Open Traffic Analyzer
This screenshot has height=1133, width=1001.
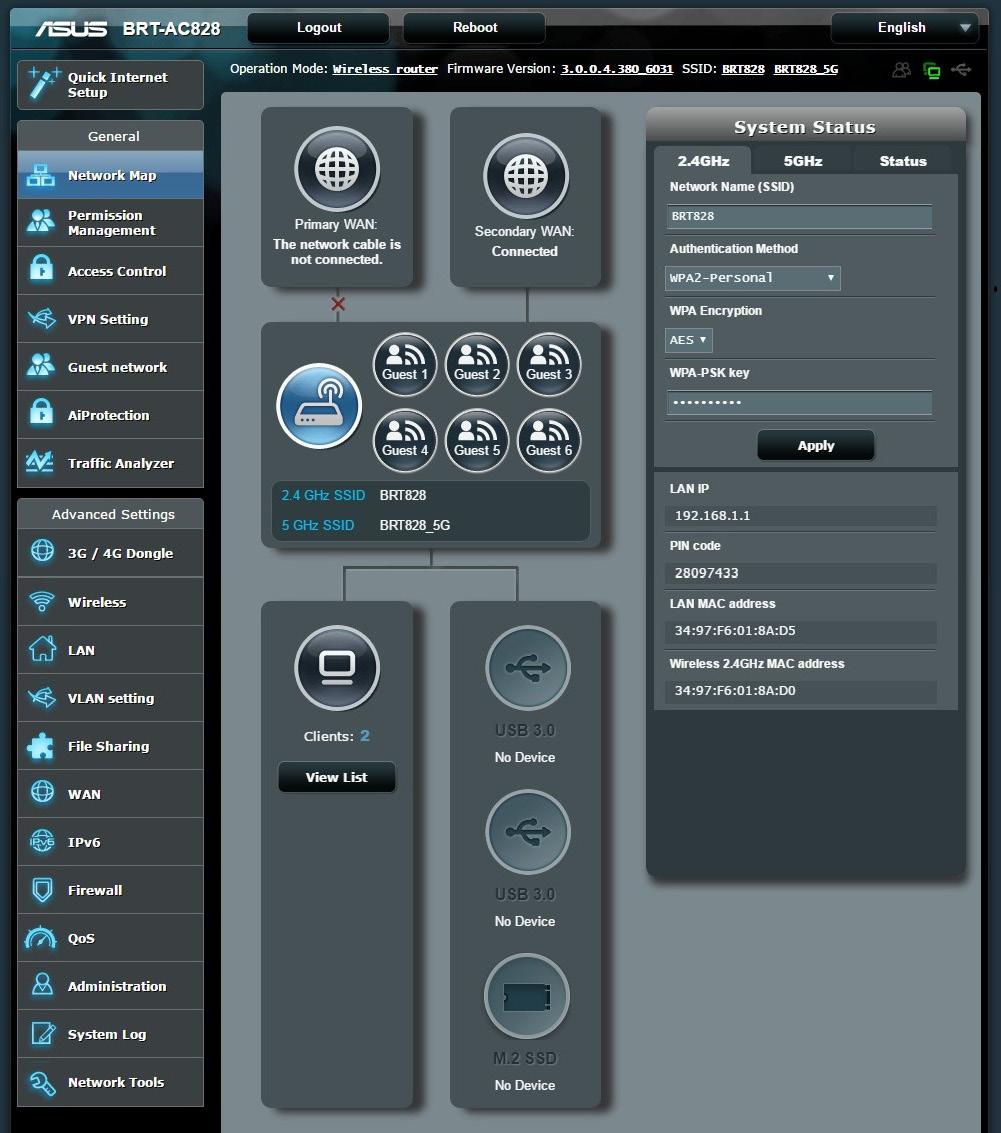click(111, 463)
